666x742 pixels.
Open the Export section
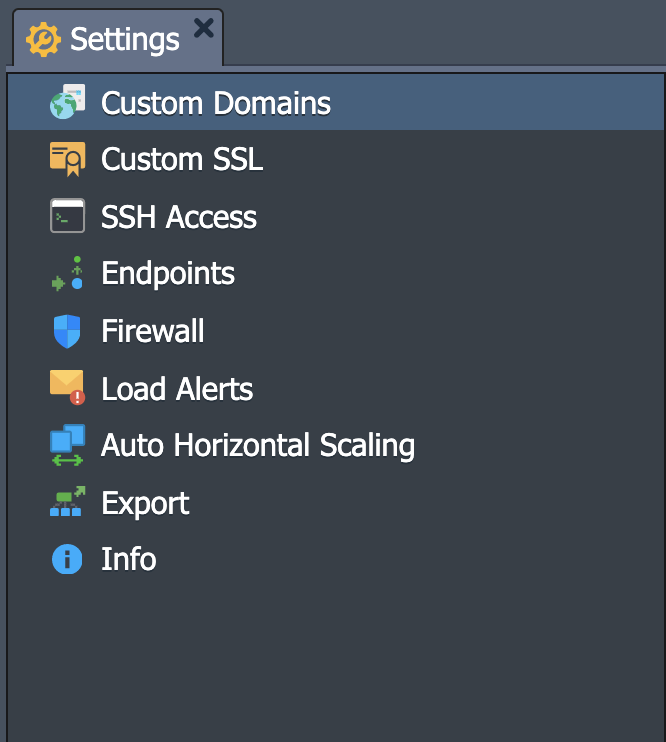click(x=336, y=503)
